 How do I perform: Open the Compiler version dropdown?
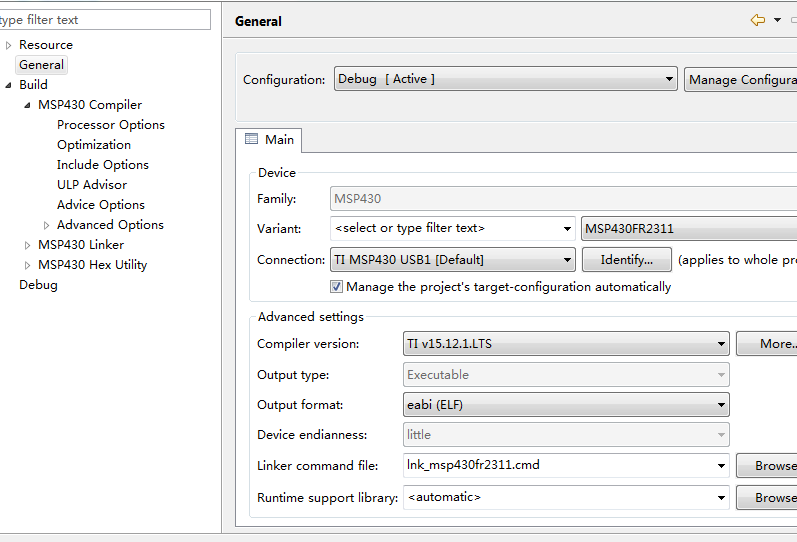[x=721, y=345]
